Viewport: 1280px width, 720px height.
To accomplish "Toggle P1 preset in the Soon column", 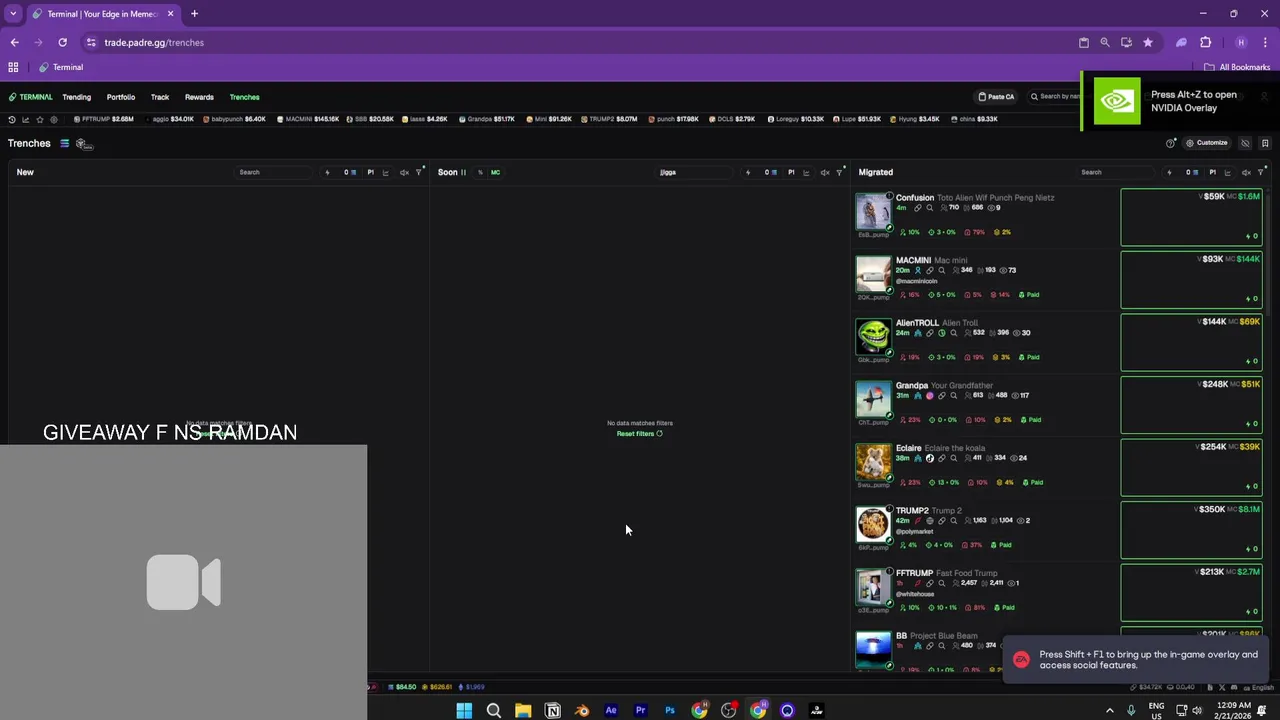I will tap(791, 172).
